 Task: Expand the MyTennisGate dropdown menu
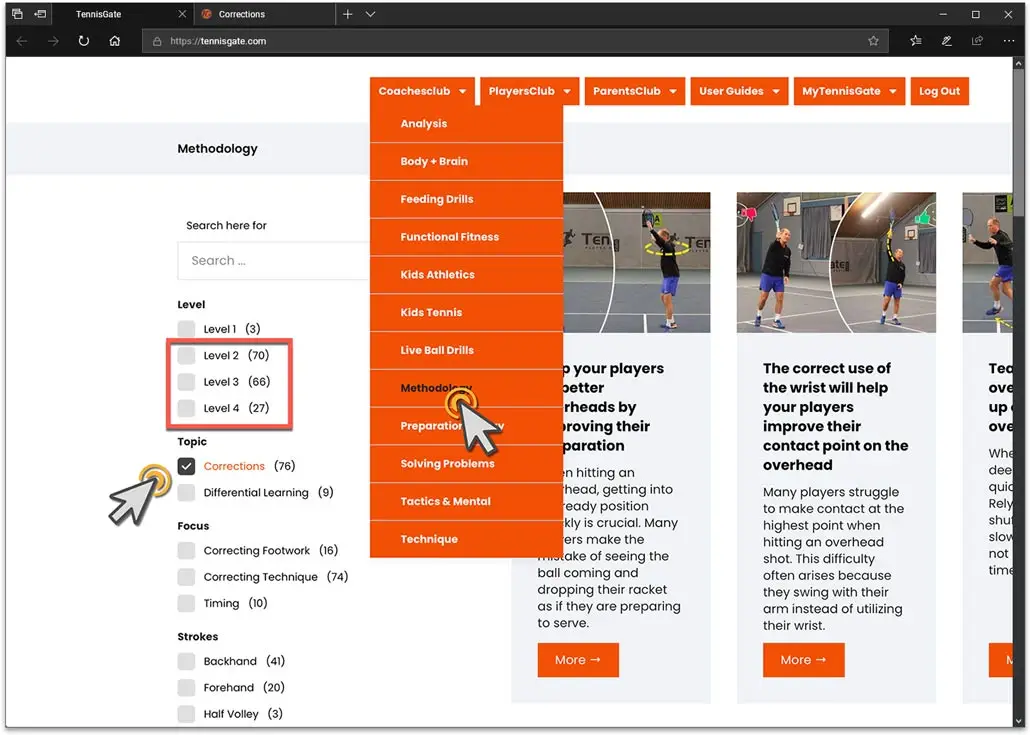[x=849, y=91]
